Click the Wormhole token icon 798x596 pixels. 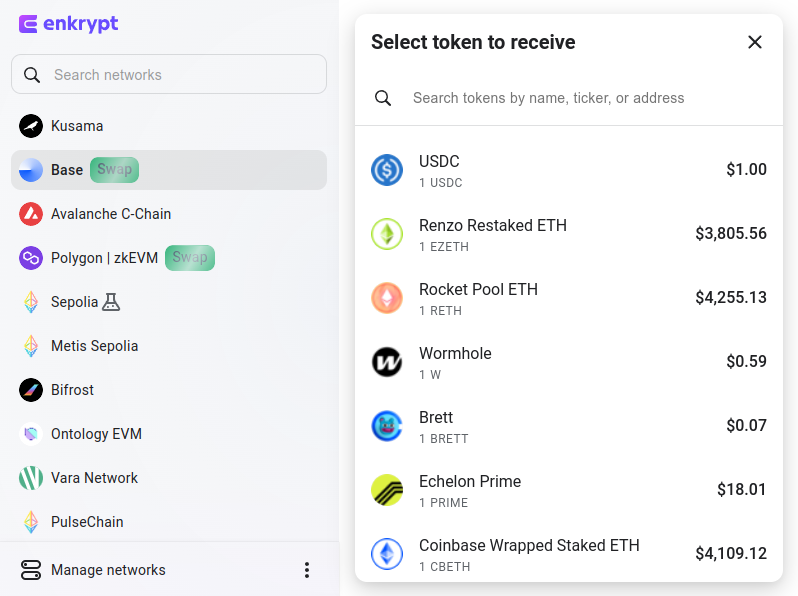387,362
